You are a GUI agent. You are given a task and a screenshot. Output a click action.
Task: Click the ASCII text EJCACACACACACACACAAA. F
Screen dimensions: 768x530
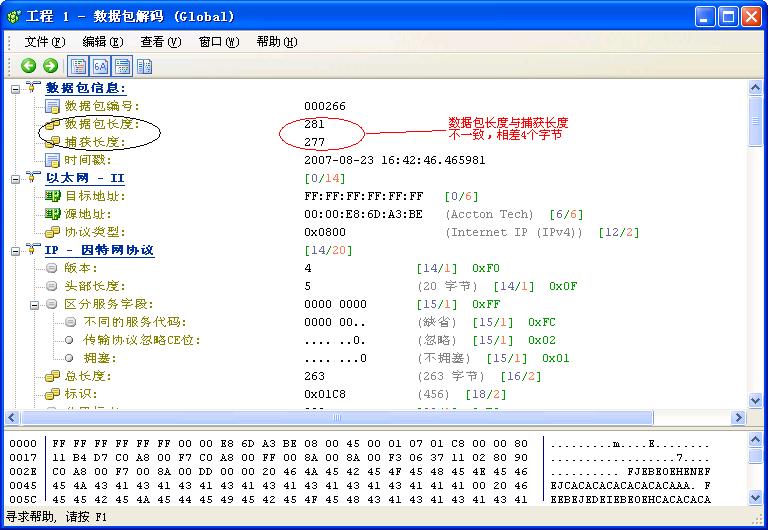tap(630, 486)
